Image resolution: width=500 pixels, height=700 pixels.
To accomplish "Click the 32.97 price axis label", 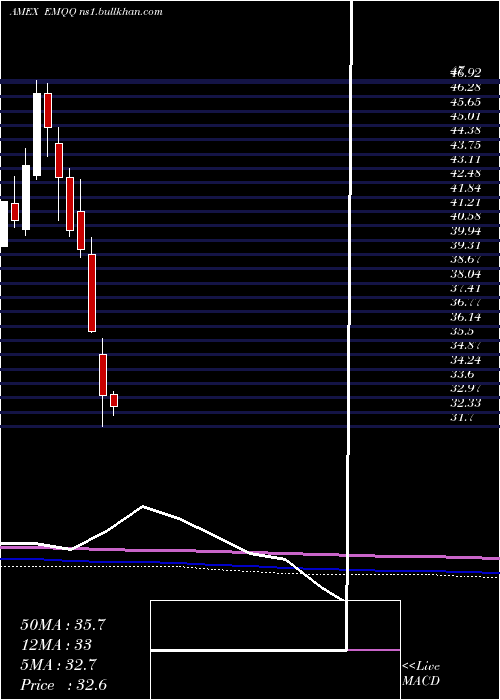I will tap(466, 388).
